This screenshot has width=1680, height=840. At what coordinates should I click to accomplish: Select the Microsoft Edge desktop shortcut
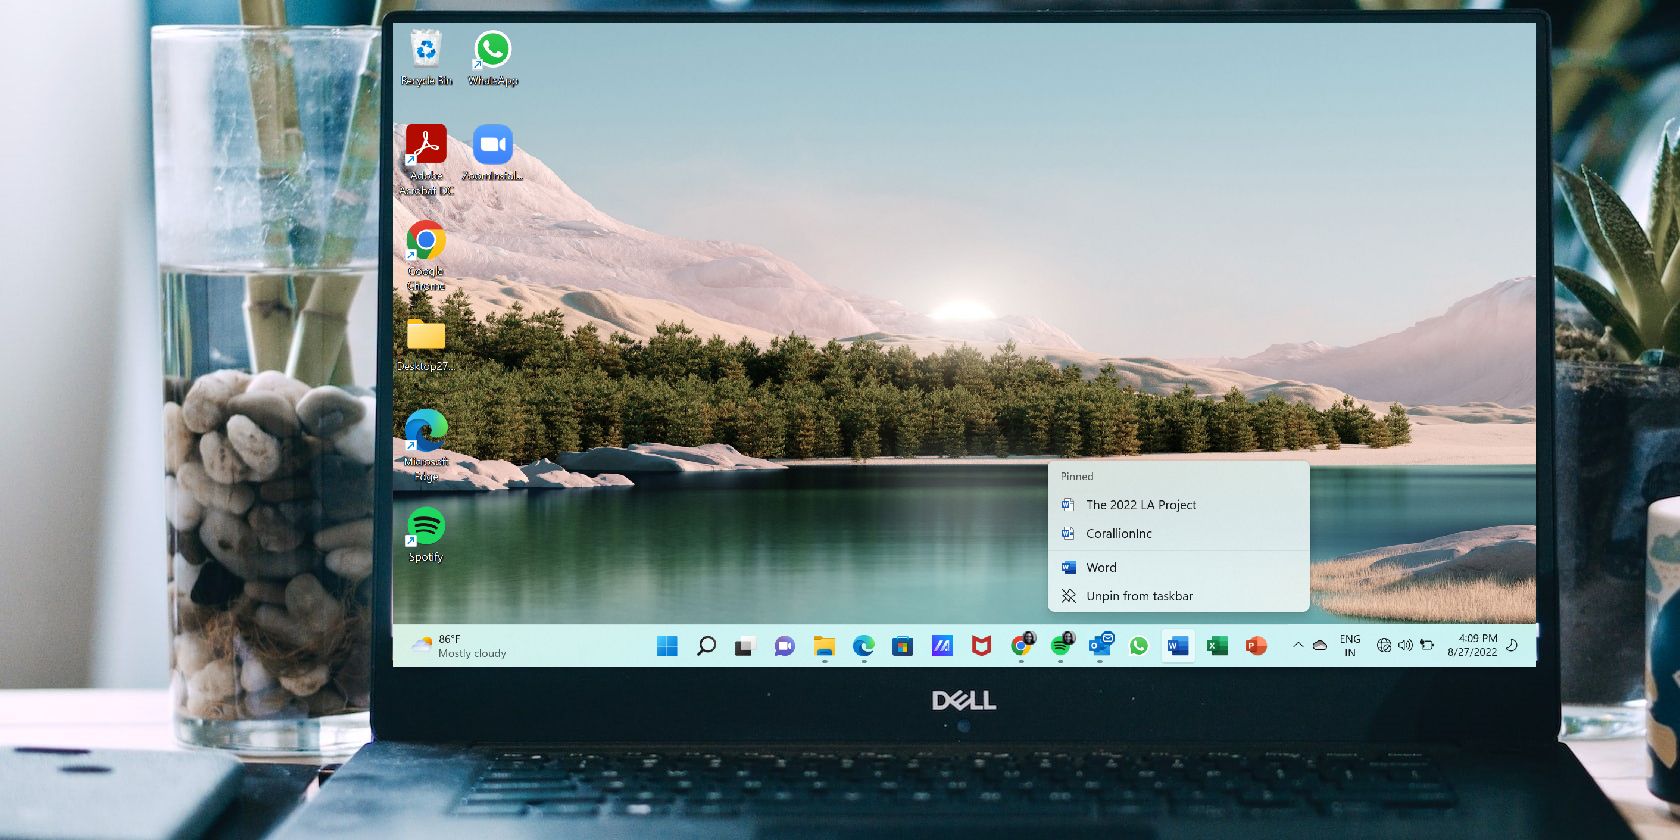[x=426, y=446]
